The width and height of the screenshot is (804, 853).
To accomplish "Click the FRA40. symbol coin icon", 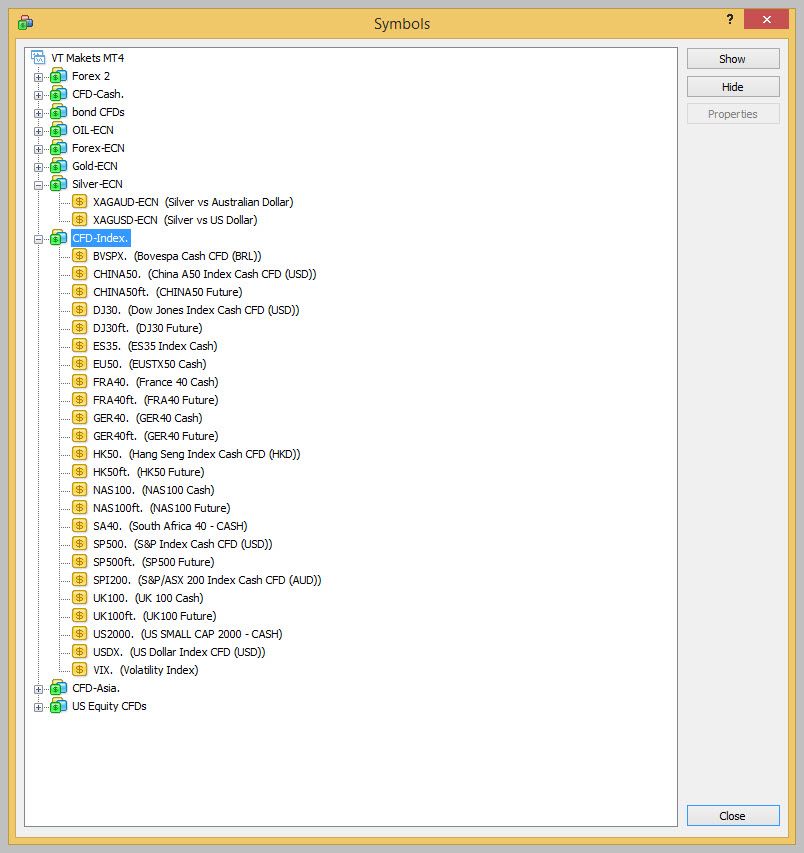I will pyautogui.click(x=79, y=381).
